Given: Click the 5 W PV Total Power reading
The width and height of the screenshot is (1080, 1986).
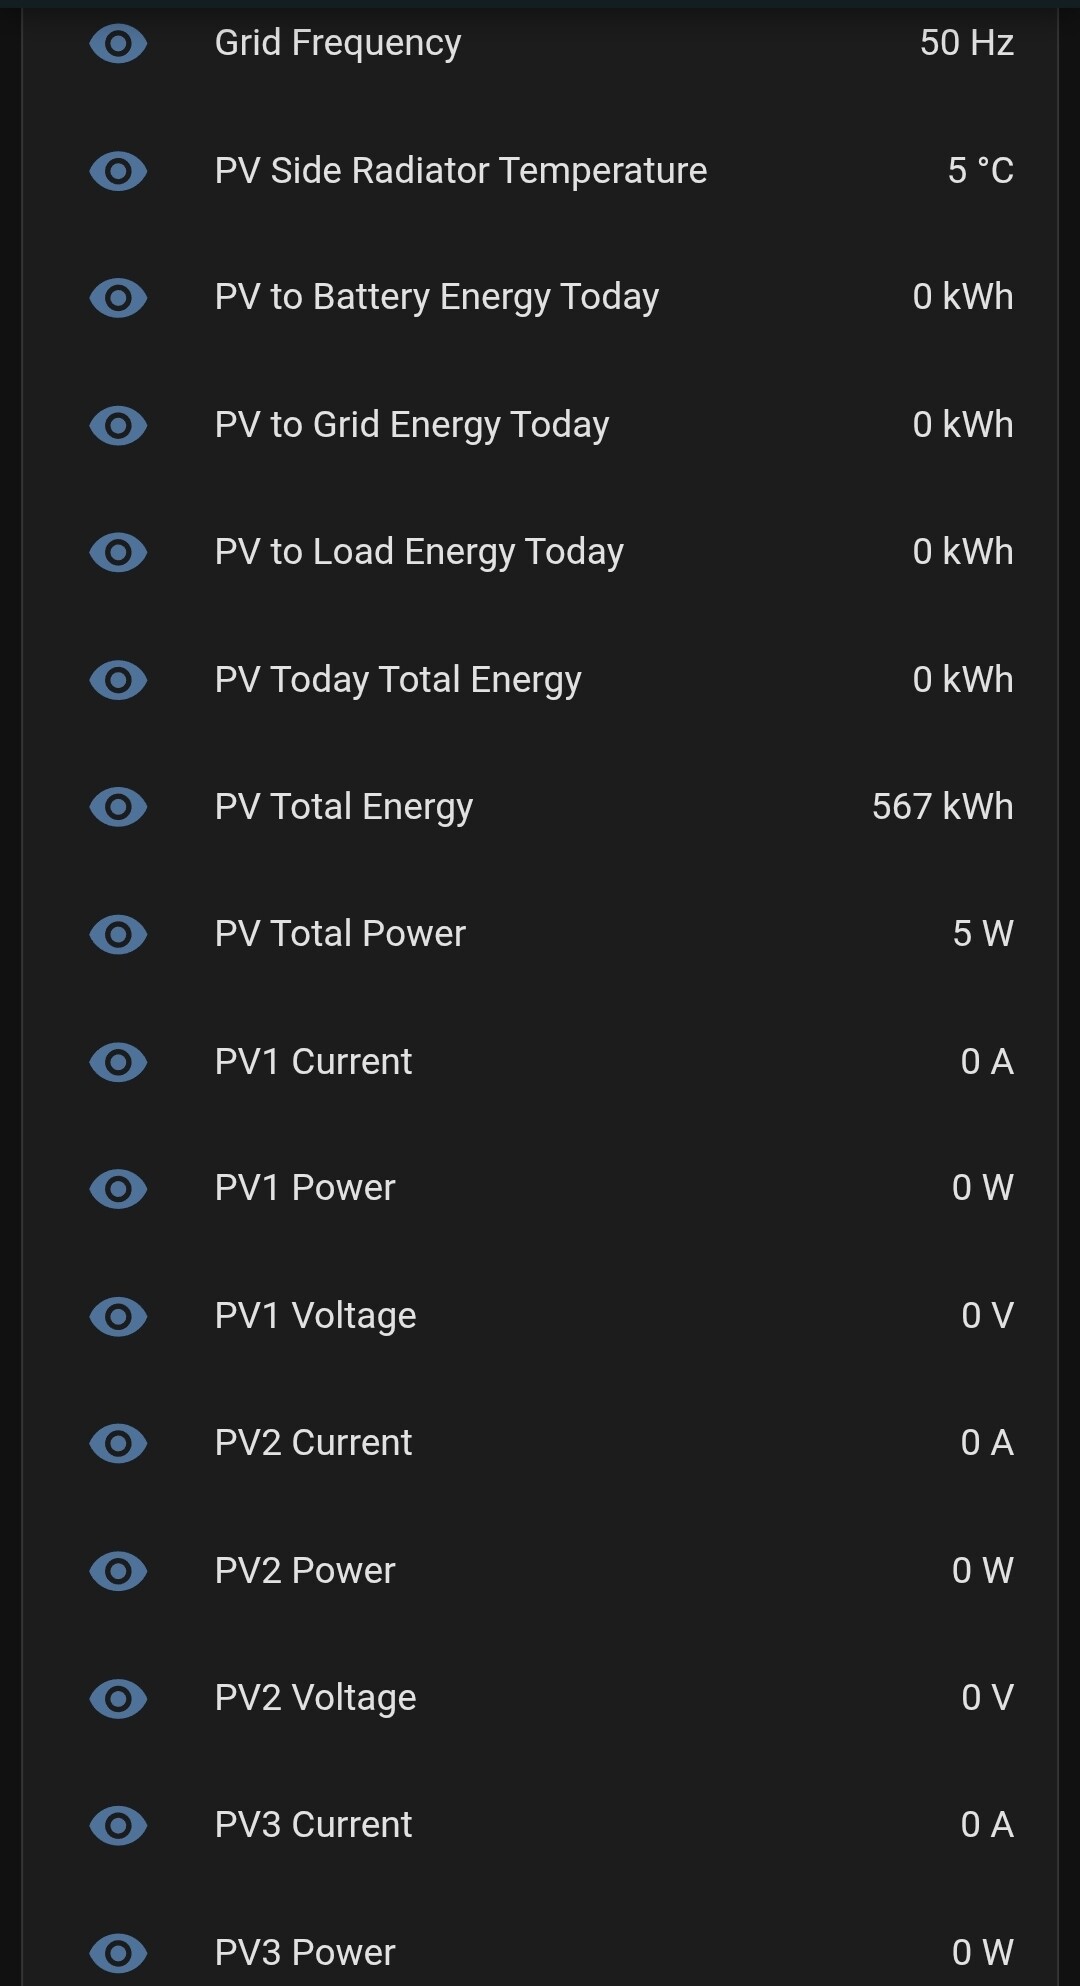Looking at the screenshot, I should pyautogui.click(x=982, y=934).
